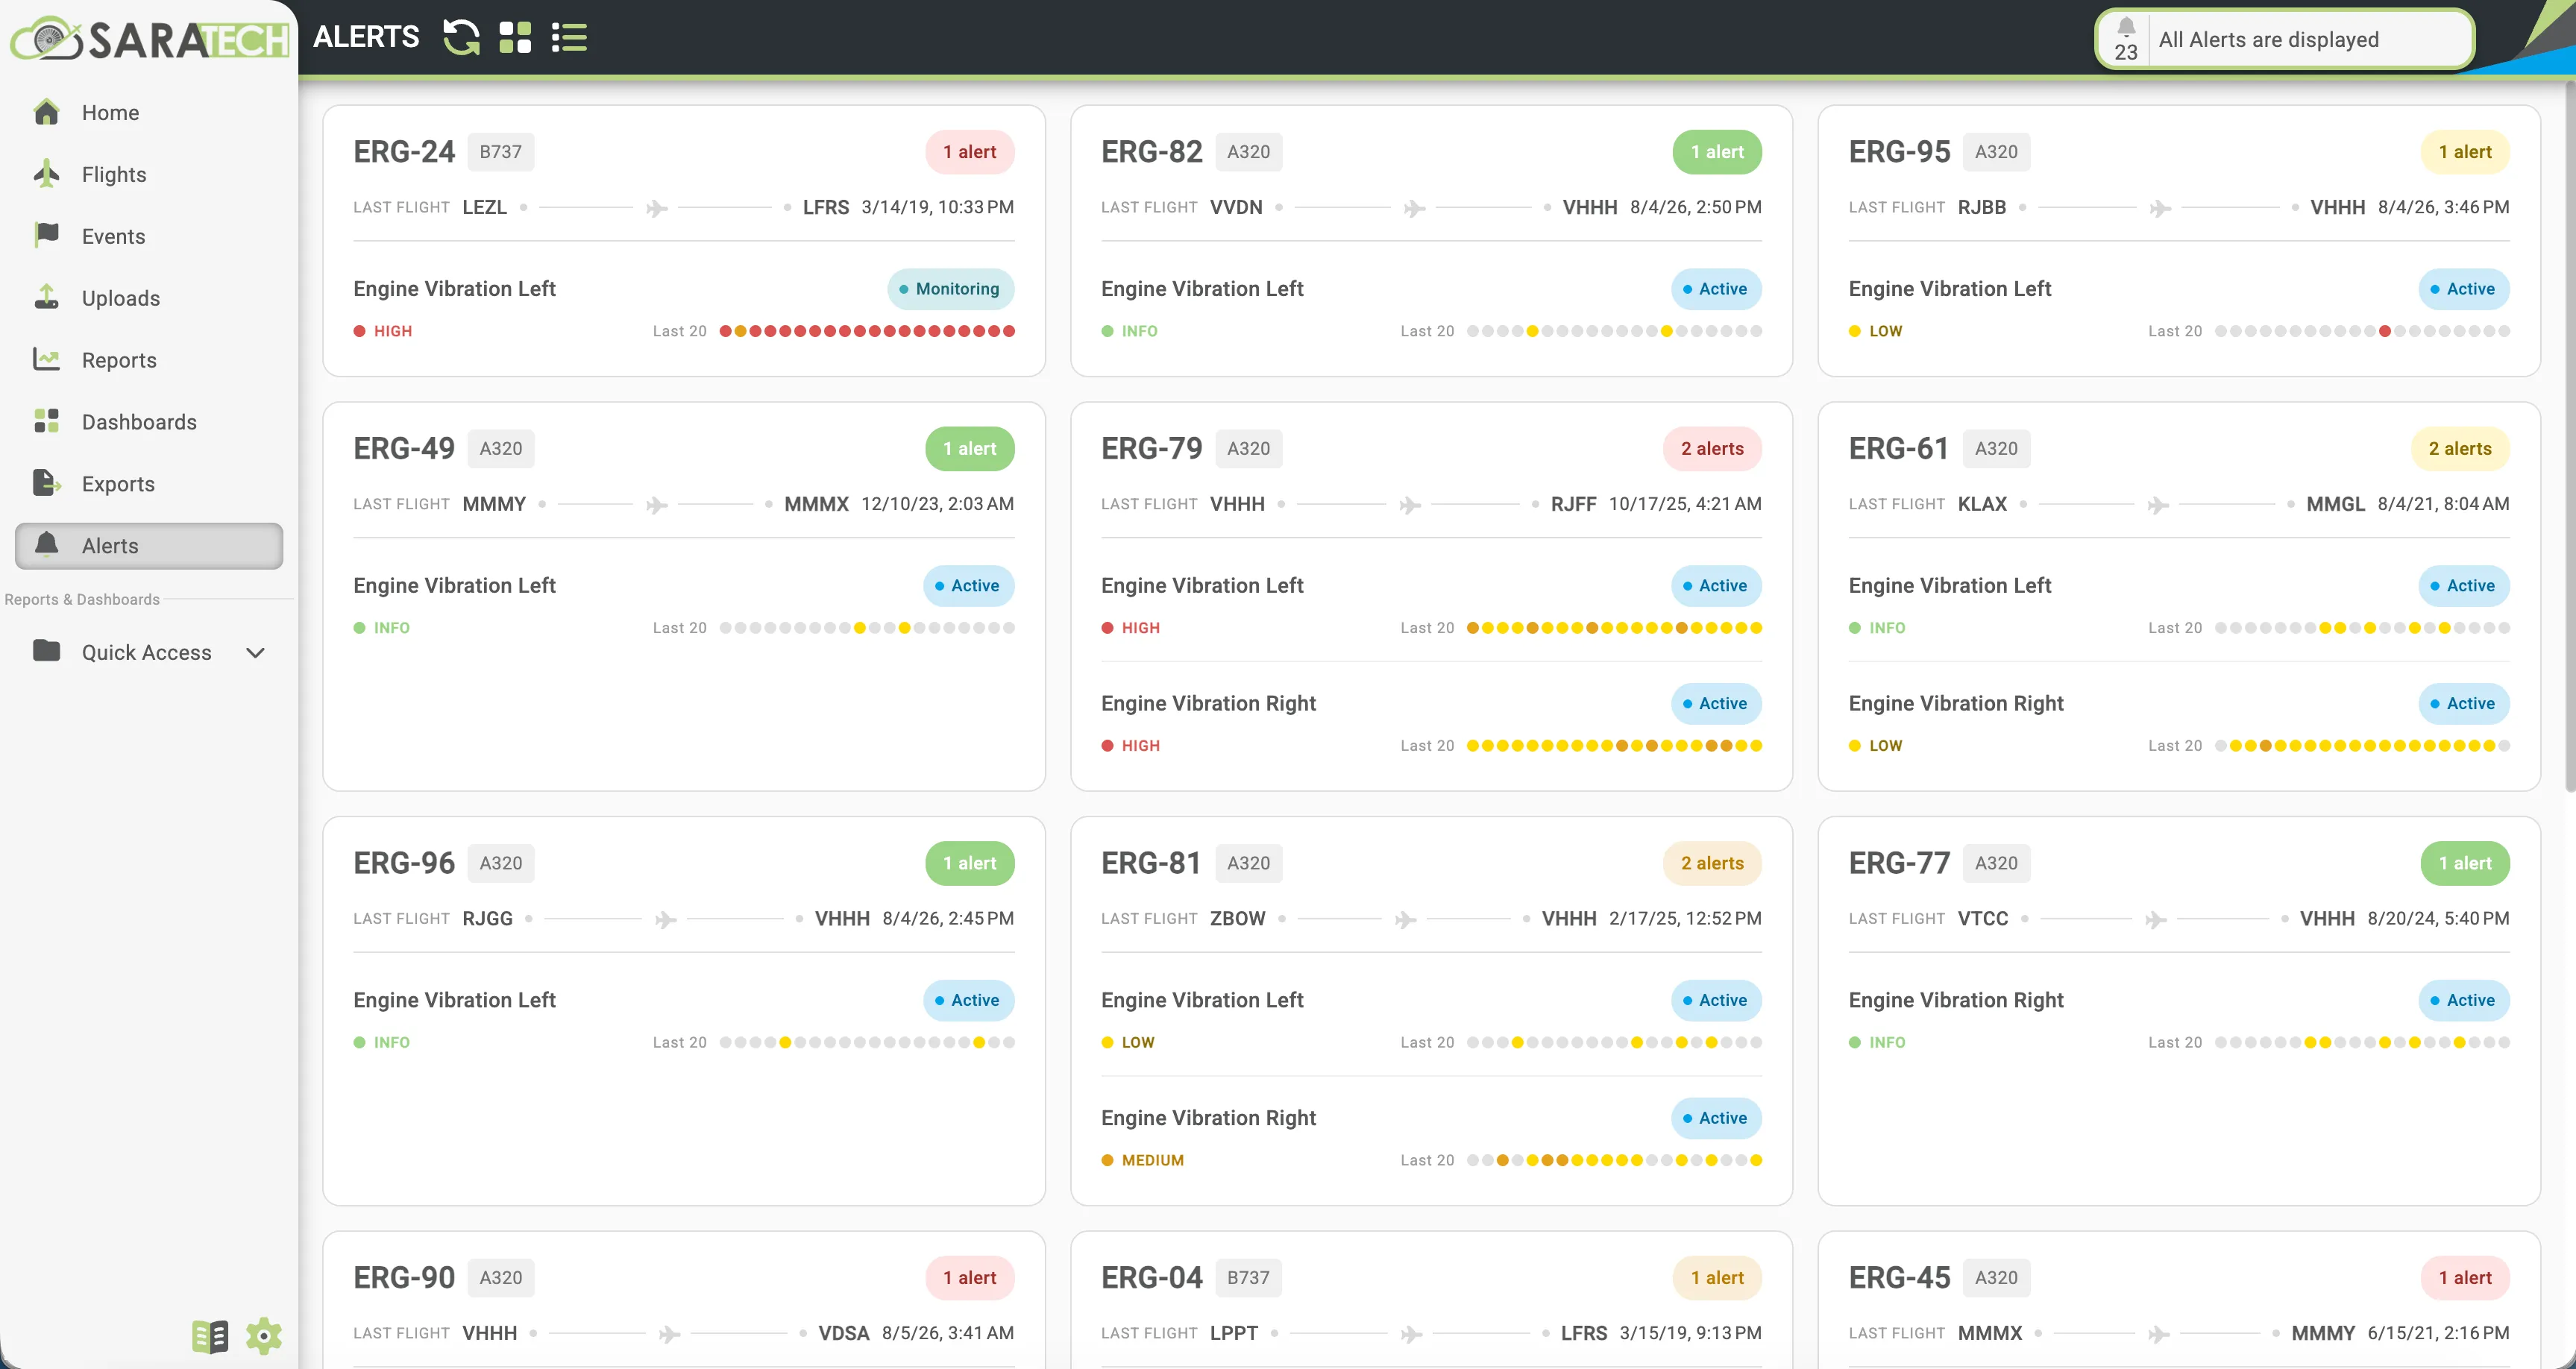Click ERG-81 2 alerts badge
This screenshot has height=1369, width=2576.
pos(1712,863)
